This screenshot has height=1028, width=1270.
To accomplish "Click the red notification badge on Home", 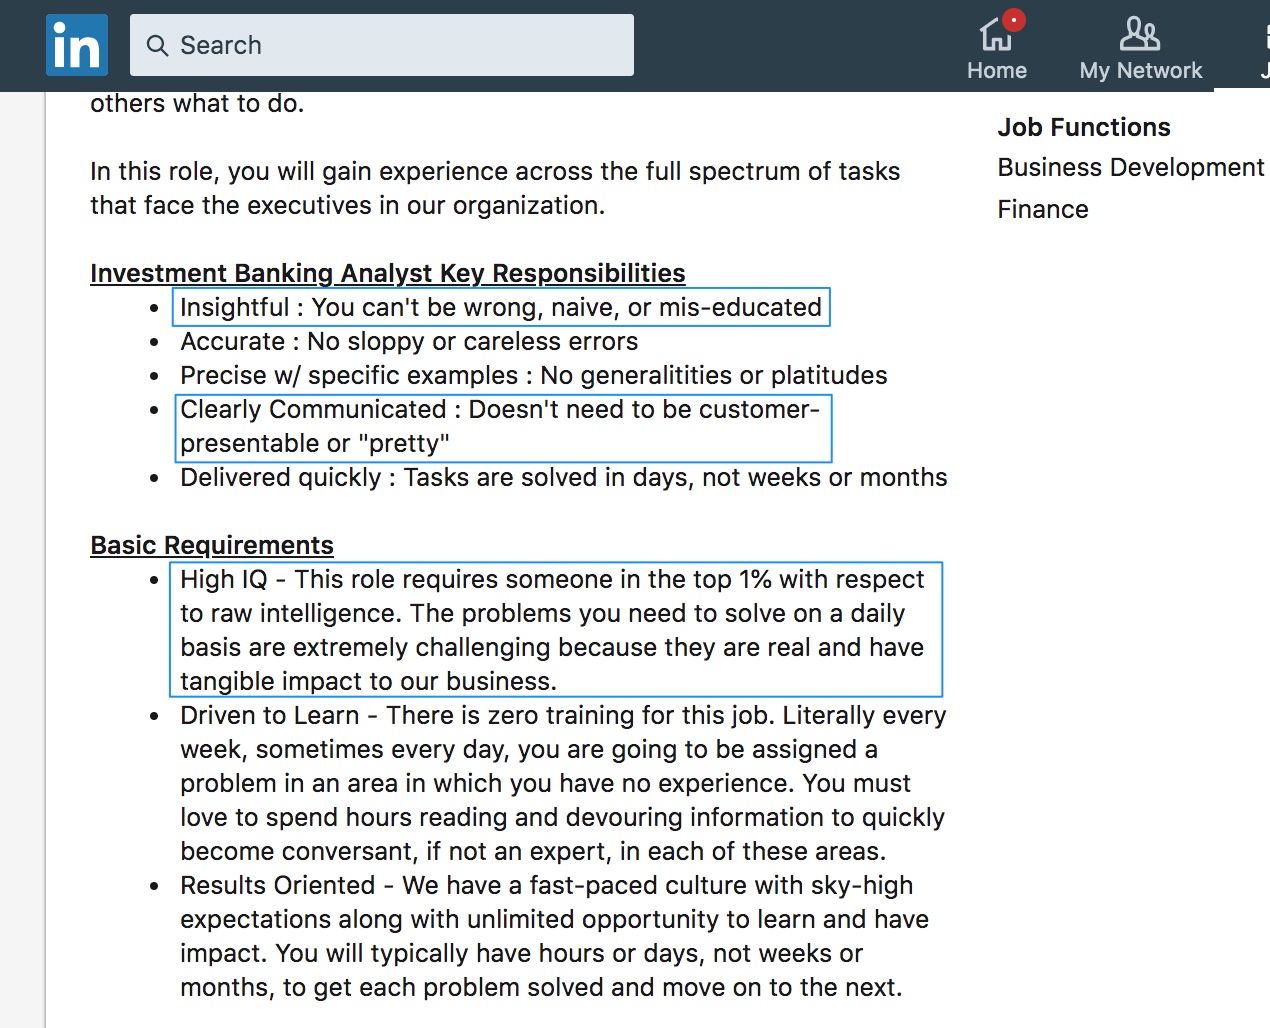I will click(x=1012, y=17).
